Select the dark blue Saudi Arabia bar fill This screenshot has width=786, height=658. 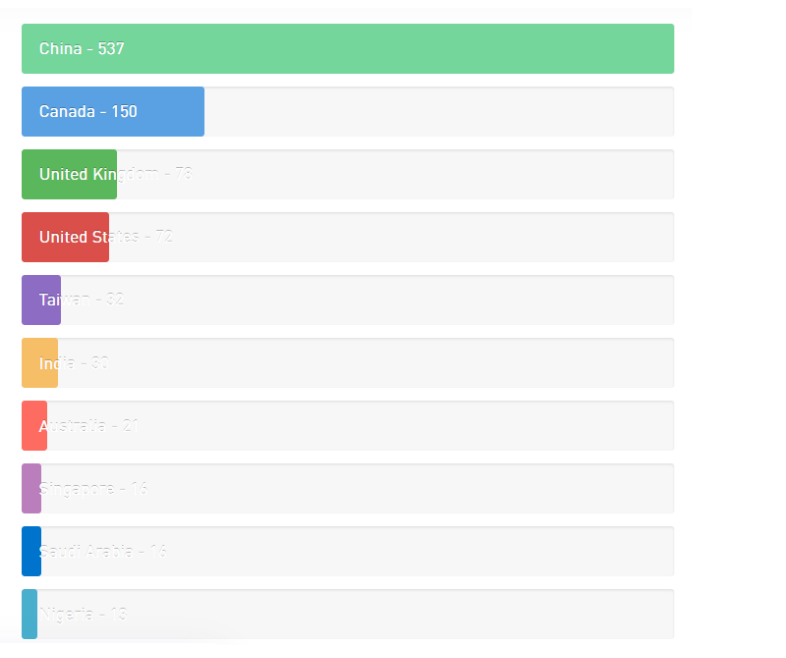coord(31,552)
